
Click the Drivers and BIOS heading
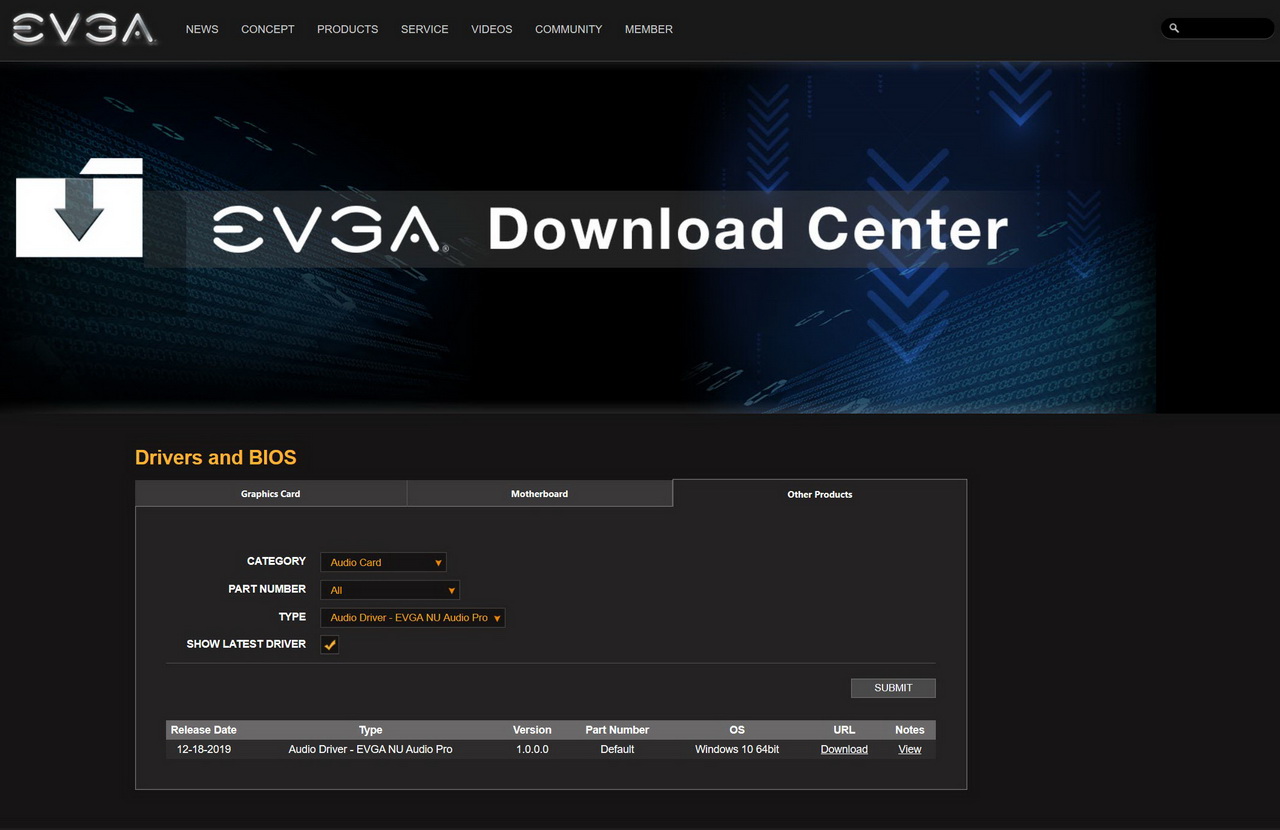tap(216, 458)
